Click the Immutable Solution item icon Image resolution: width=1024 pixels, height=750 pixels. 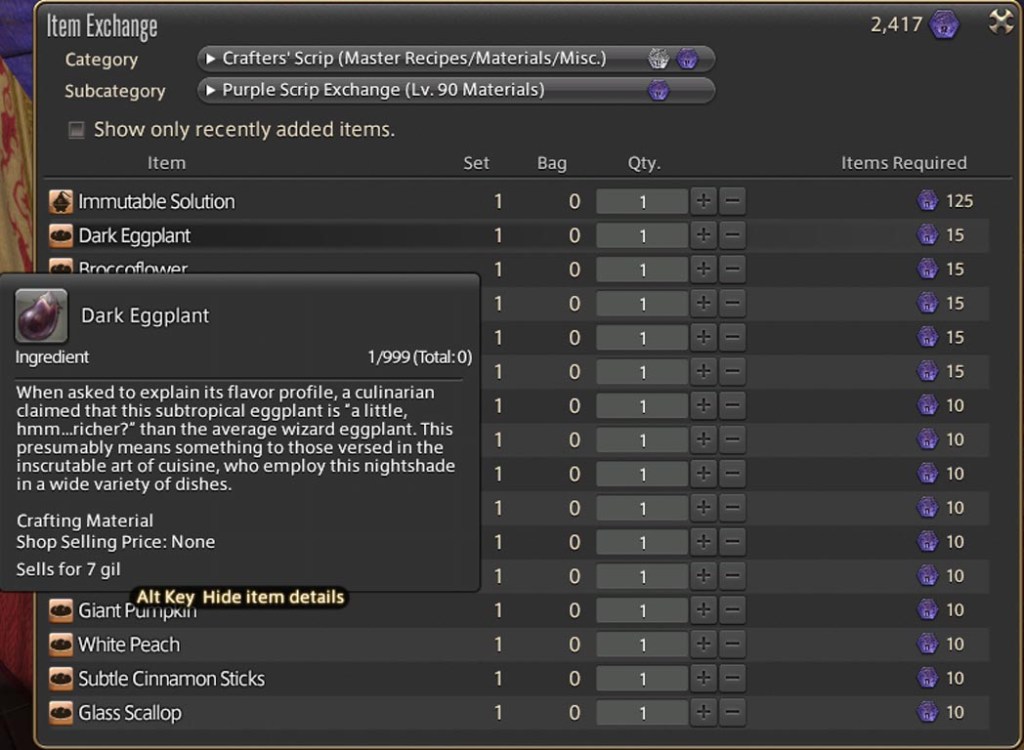[x=61, y=202]
